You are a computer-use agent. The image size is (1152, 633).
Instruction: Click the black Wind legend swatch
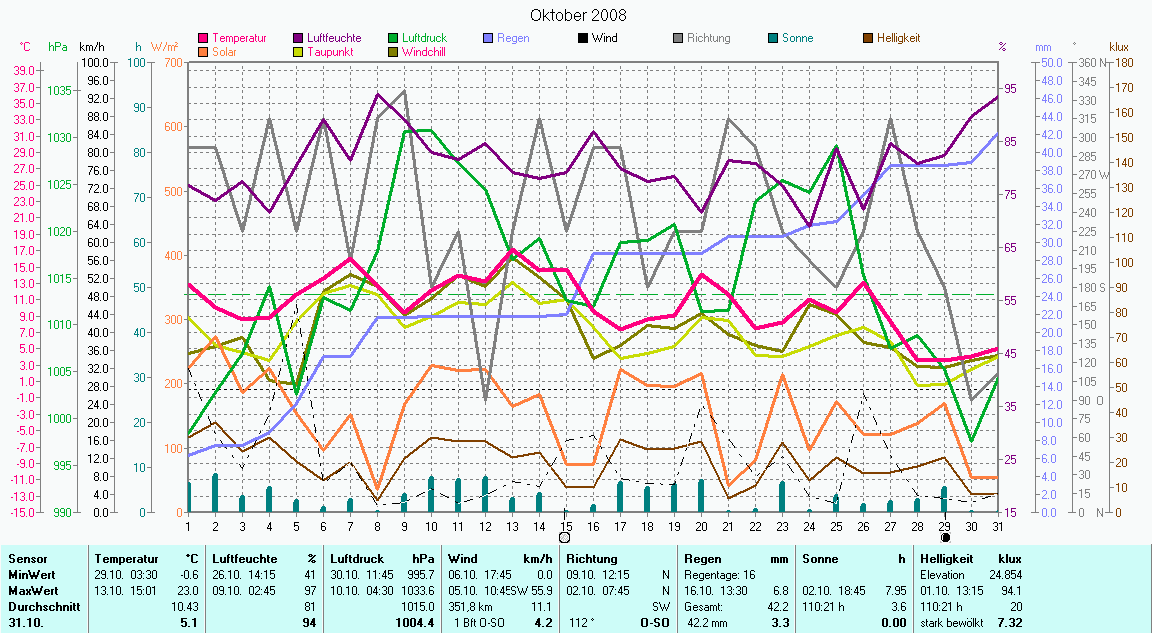tap(582, 39)
